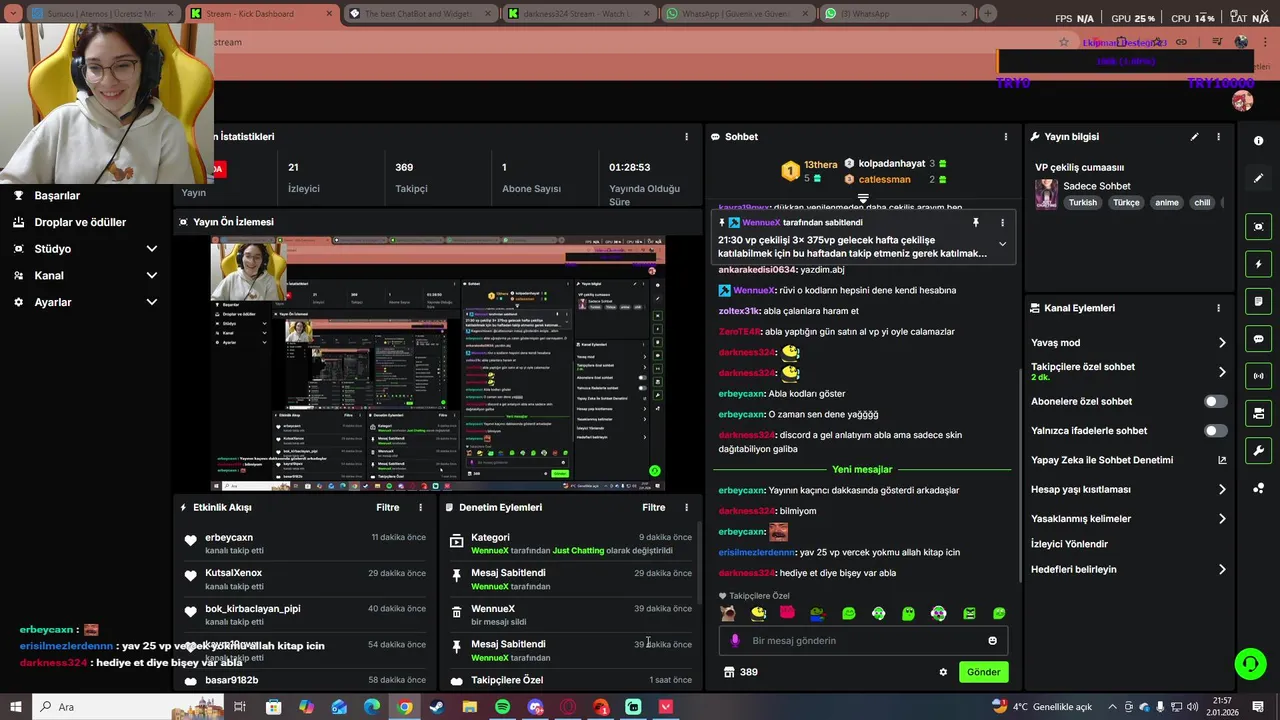The width and height of the screenshot is (1280, 720).
Task: Open a new browser tab with plus
Action: 988,14
